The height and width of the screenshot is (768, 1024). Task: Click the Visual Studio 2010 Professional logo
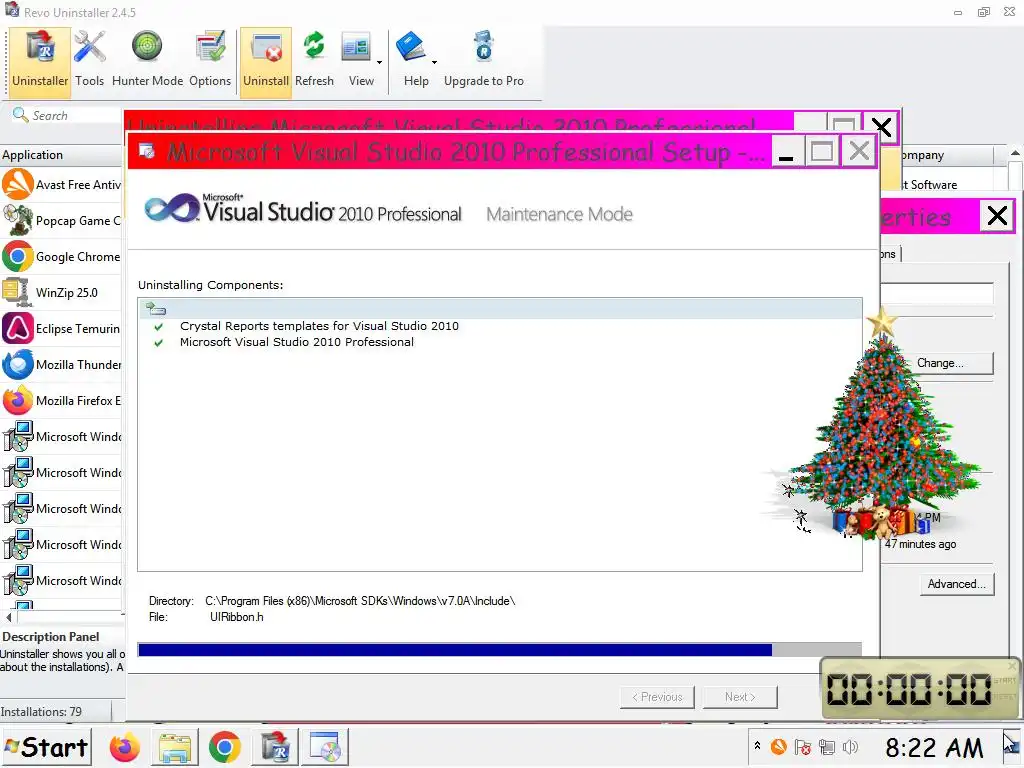[x=303, y=210]
